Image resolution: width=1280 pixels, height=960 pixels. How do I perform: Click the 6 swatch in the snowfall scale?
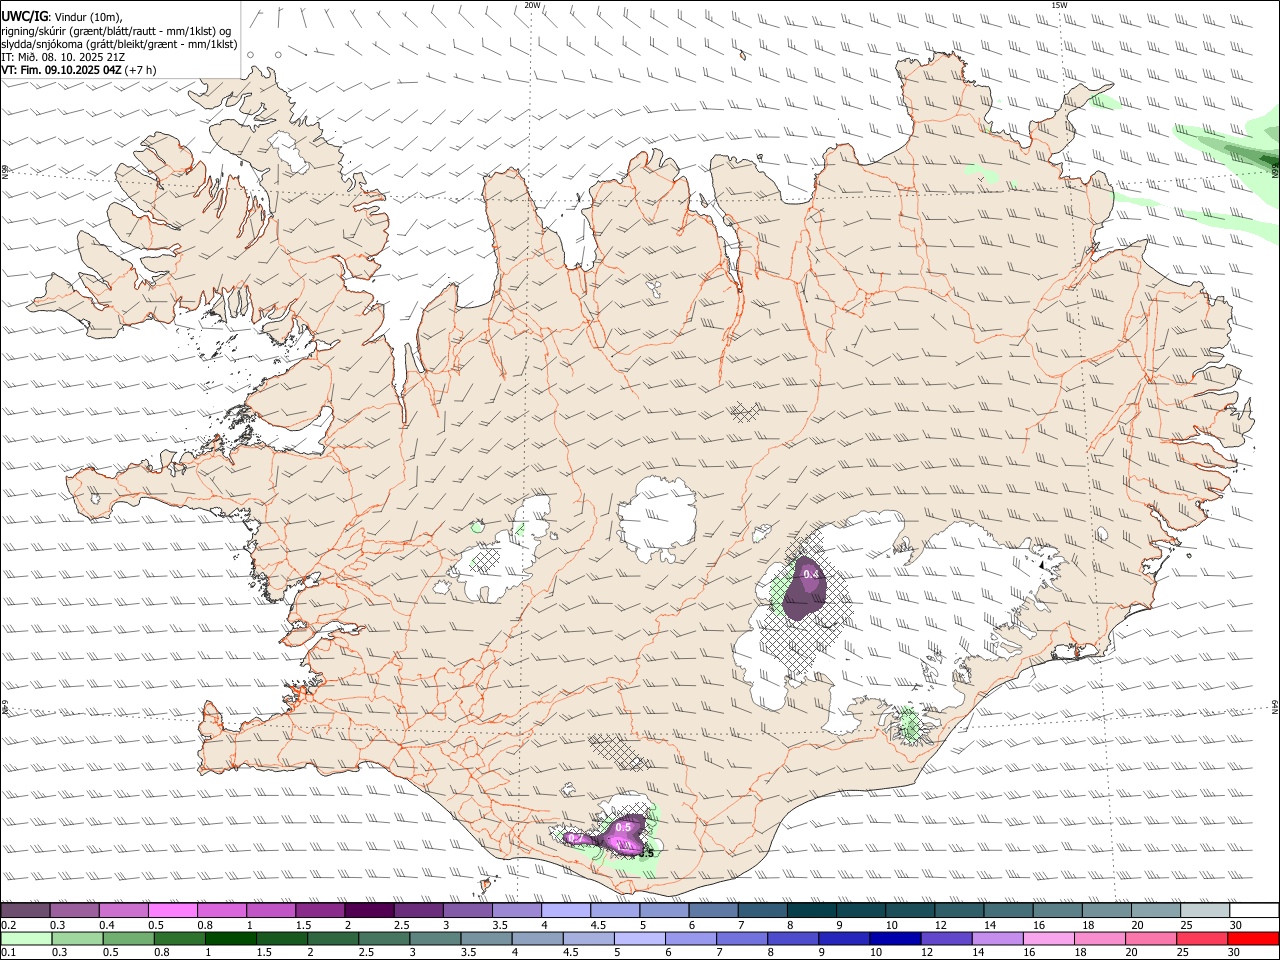point(714,910)
